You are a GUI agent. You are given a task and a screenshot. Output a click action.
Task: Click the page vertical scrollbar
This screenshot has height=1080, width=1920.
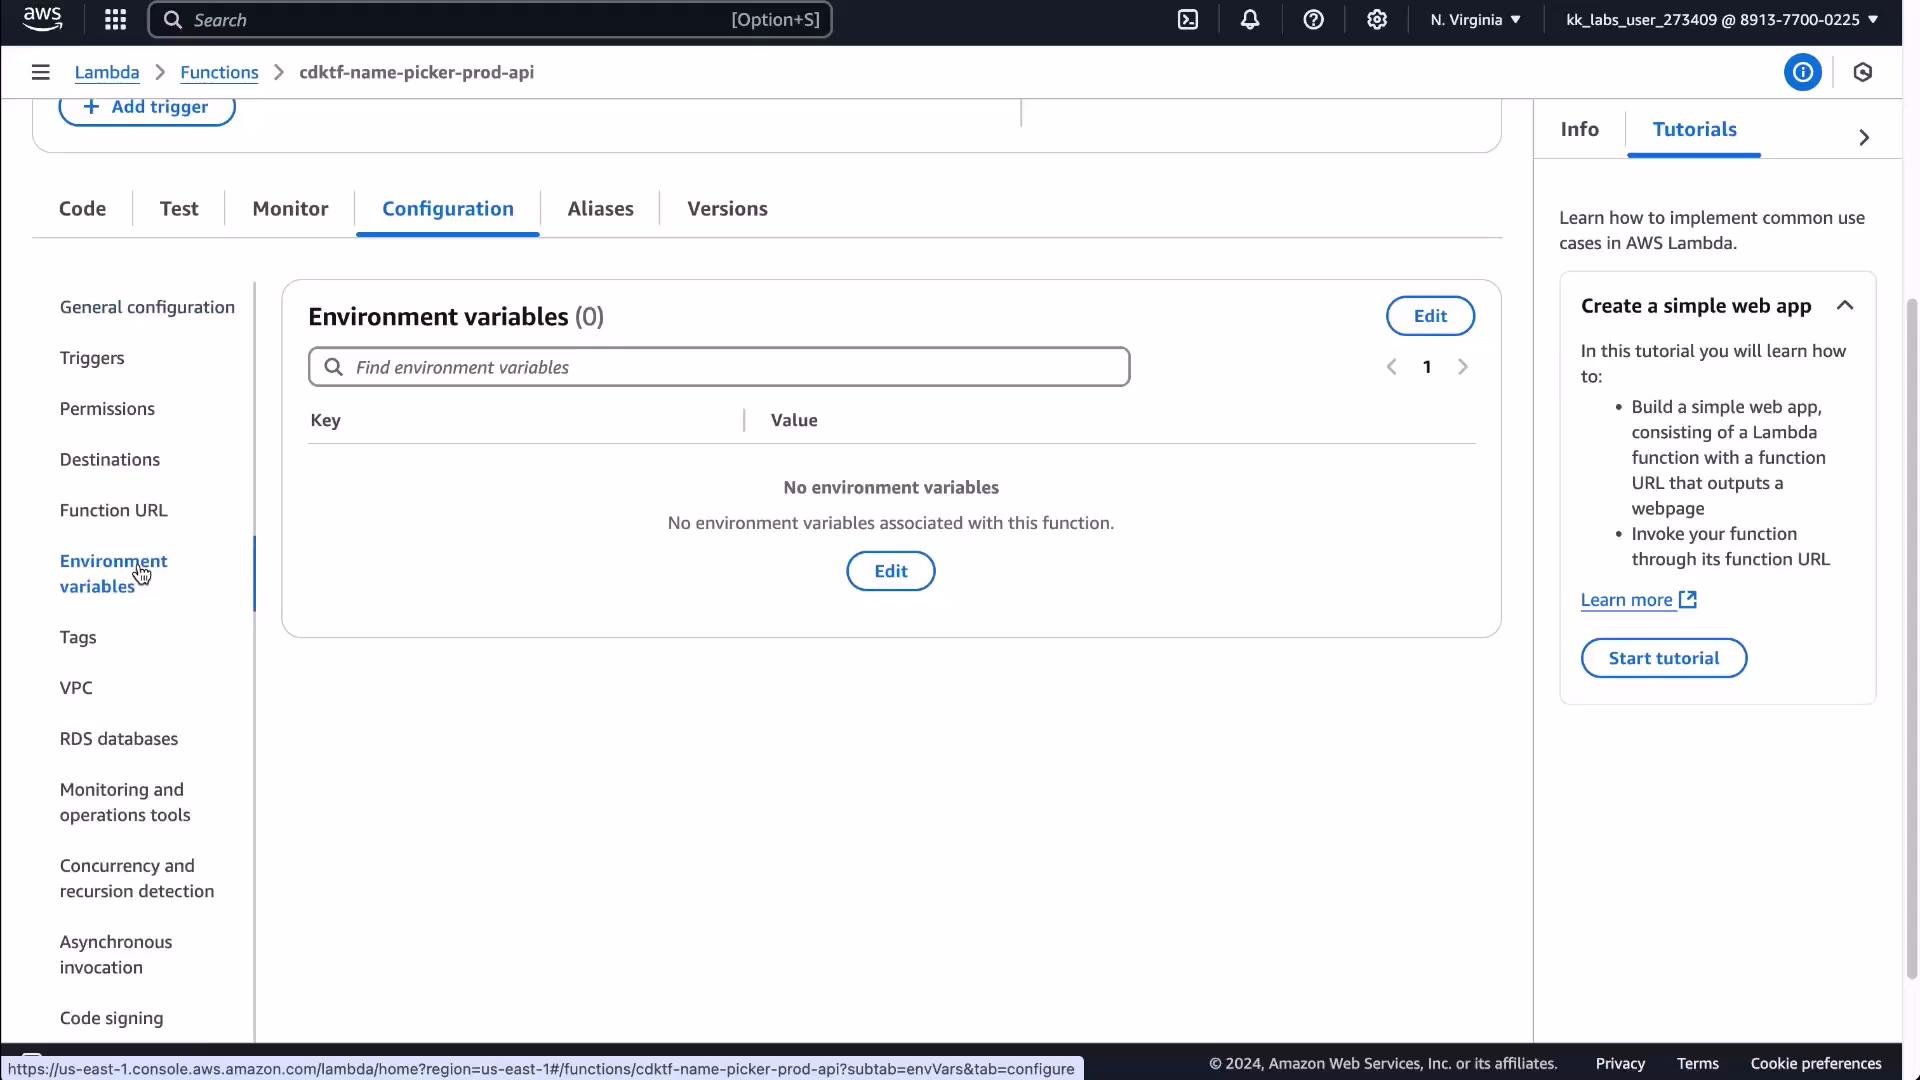pyautogui.click(x=1911, y=637)
